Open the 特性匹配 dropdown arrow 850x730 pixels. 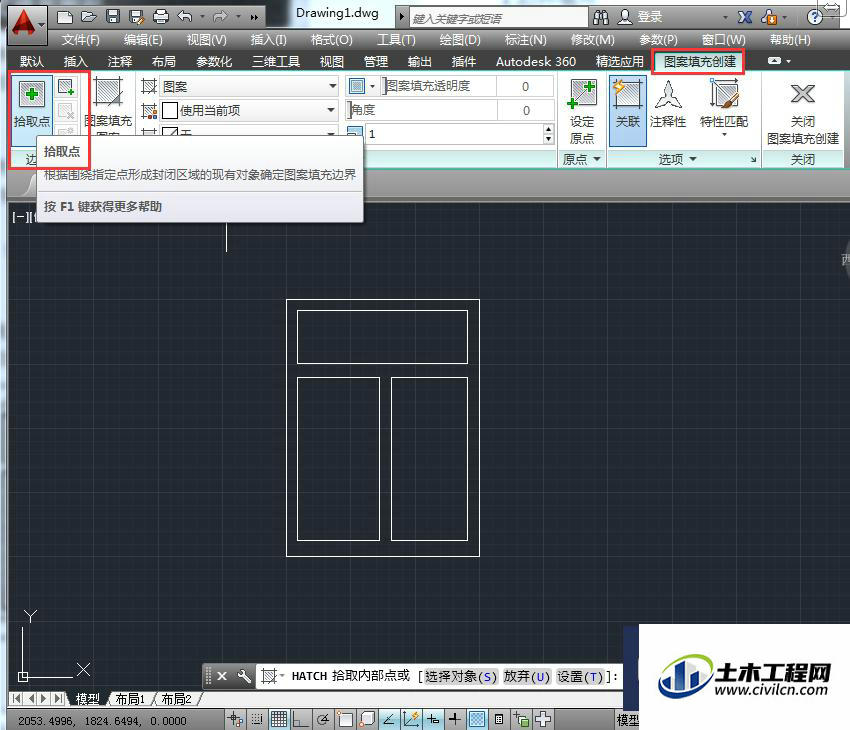coord(724,134)
